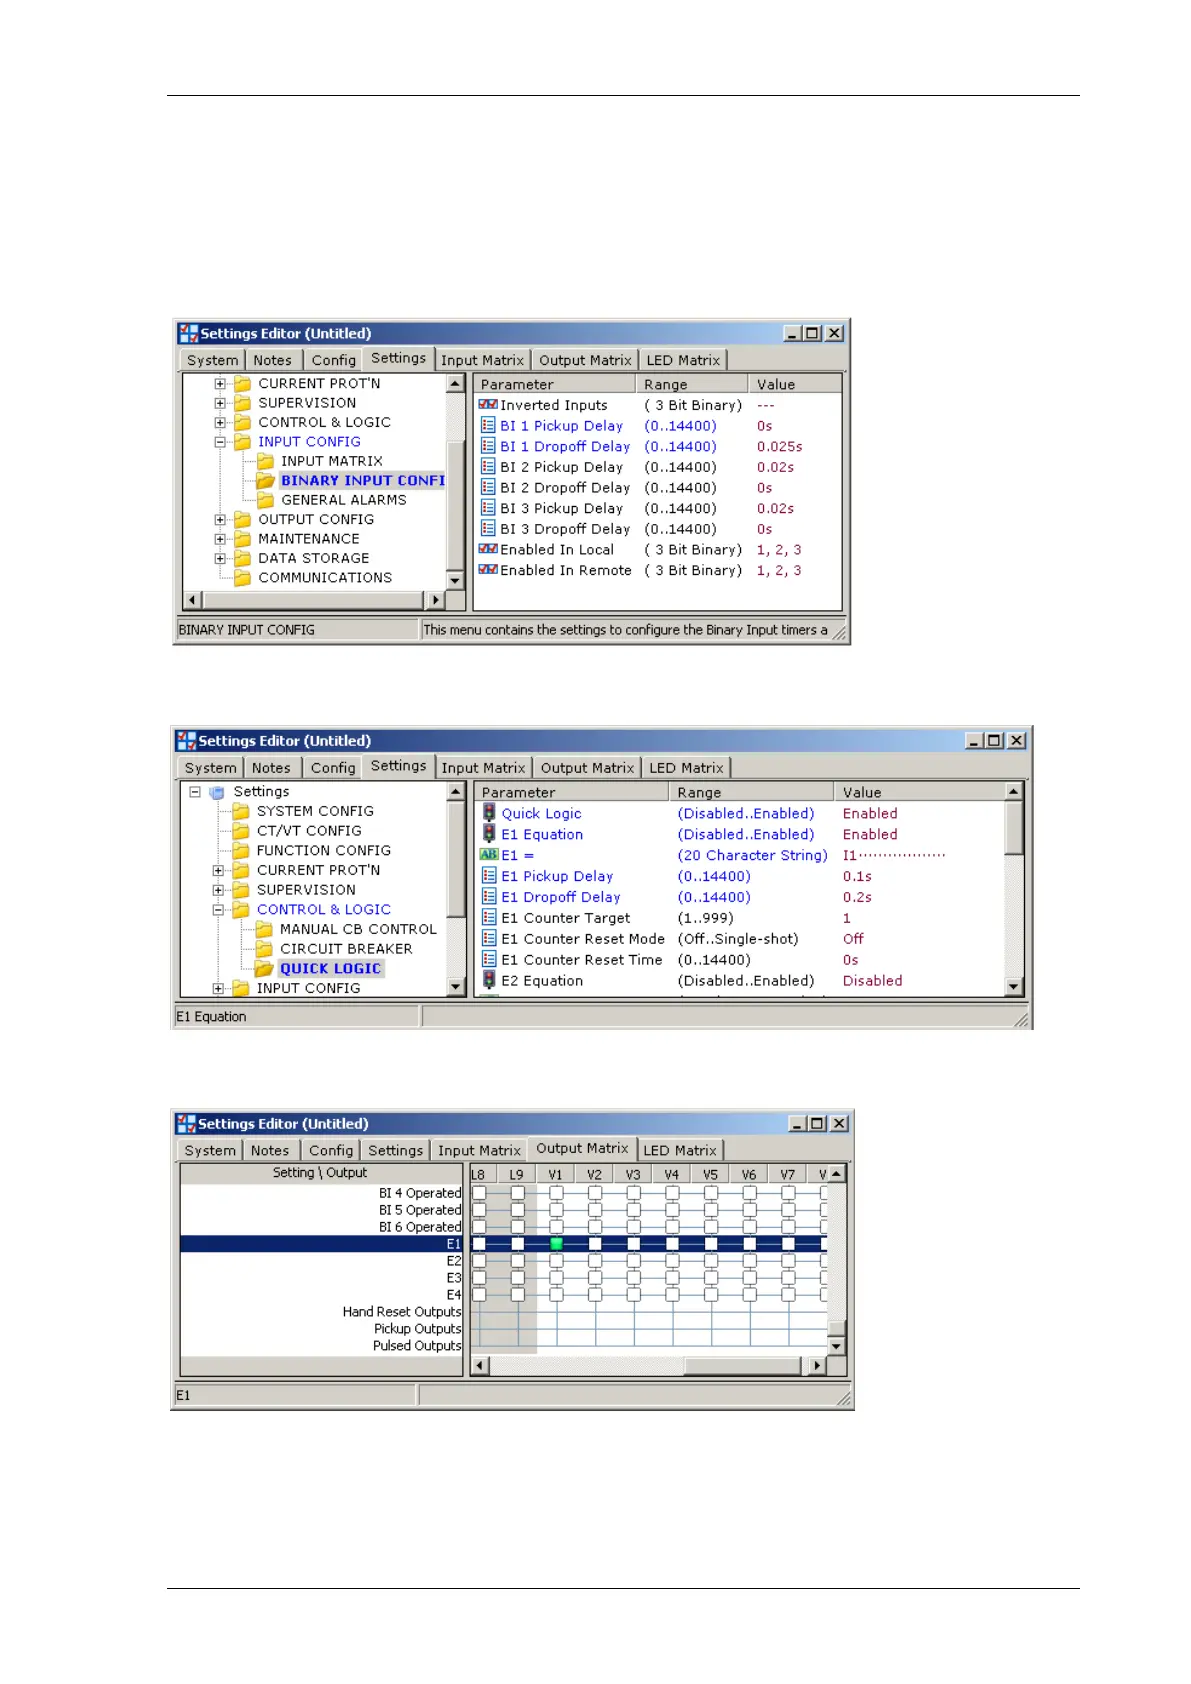Open Config tab in the E1 output window

331,1151
